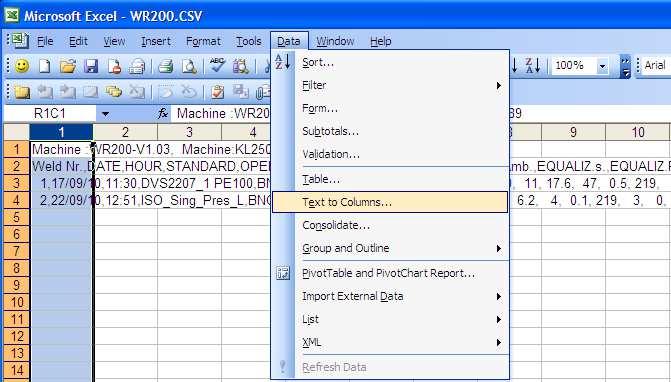
Task: Click the Create Outlook Task clipboard icon
Action: click(x=217, y=92)
